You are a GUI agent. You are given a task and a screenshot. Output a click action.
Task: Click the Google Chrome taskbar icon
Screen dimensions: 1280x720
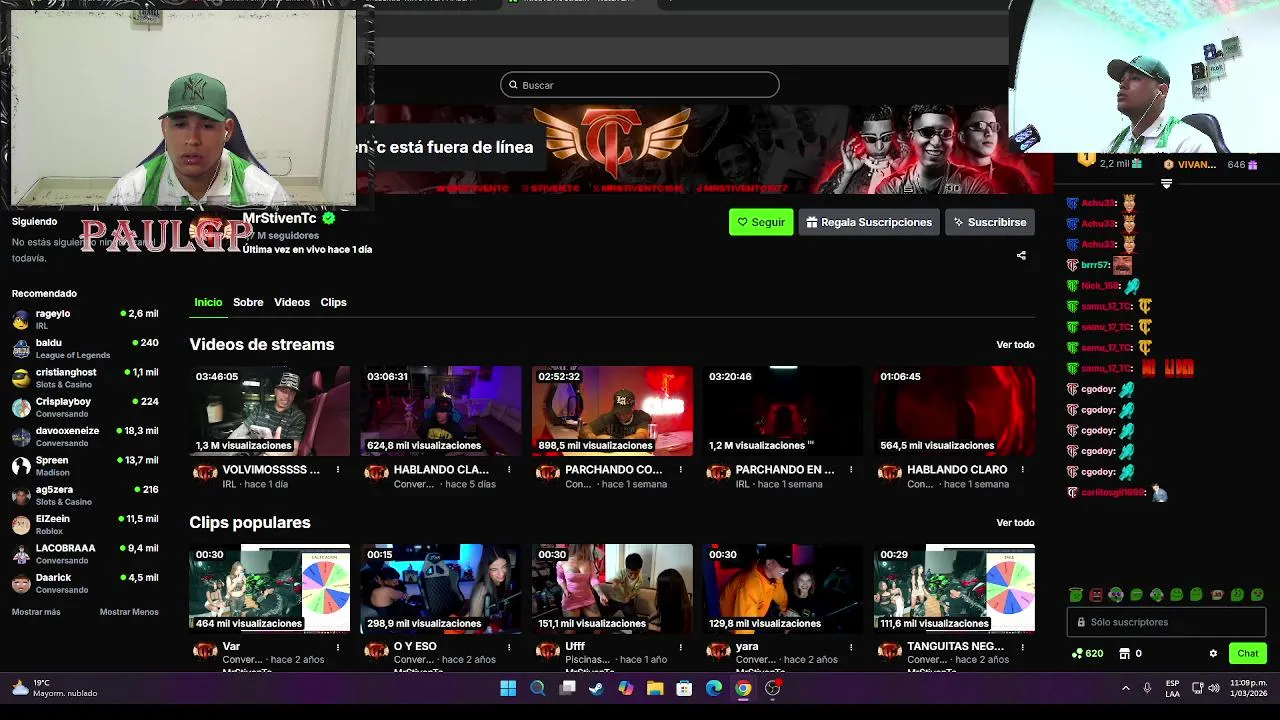point(743,688)
